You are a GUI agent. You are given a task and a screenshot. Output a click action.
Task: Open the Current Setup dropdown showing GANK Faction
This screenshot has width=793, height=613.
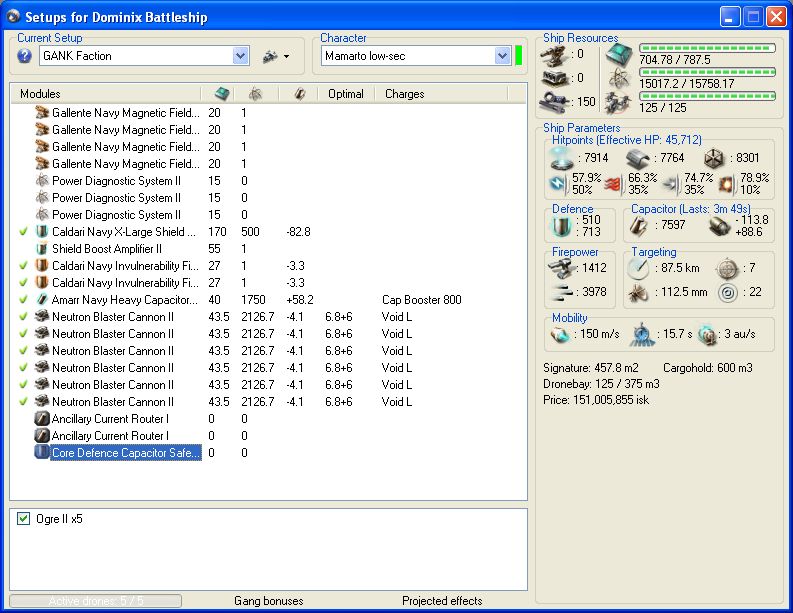240,56
